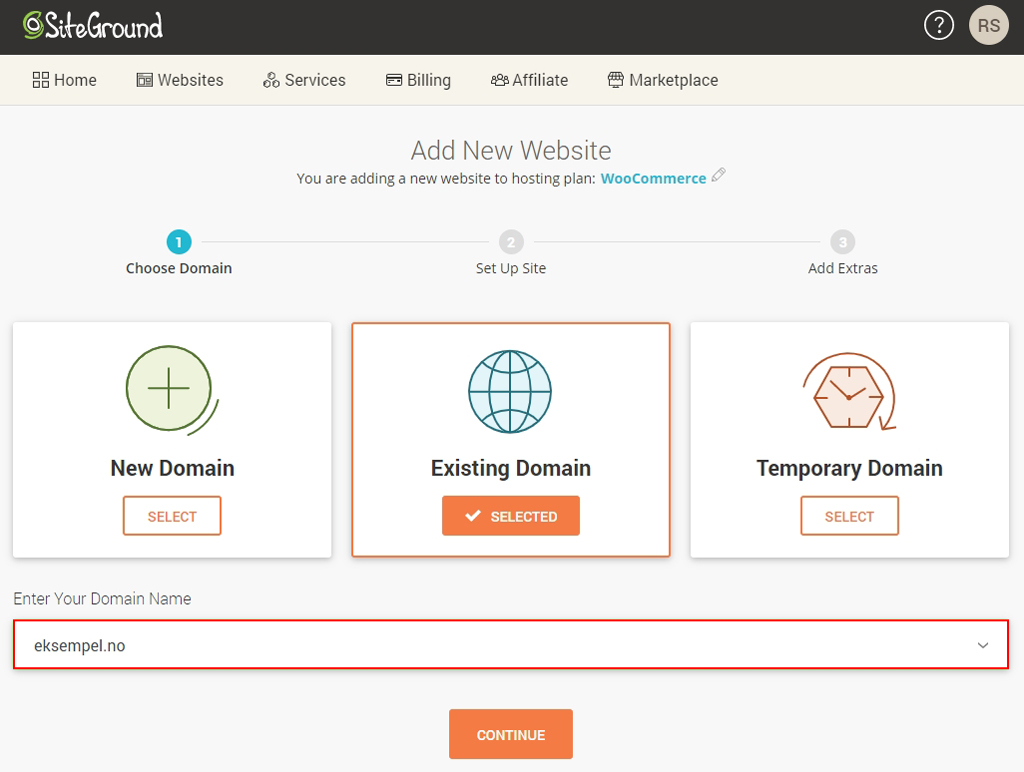Click the clock Temporary Domain icon
Screen dimensions: 1024x772
pyautogui.click(x=849, y=392)
